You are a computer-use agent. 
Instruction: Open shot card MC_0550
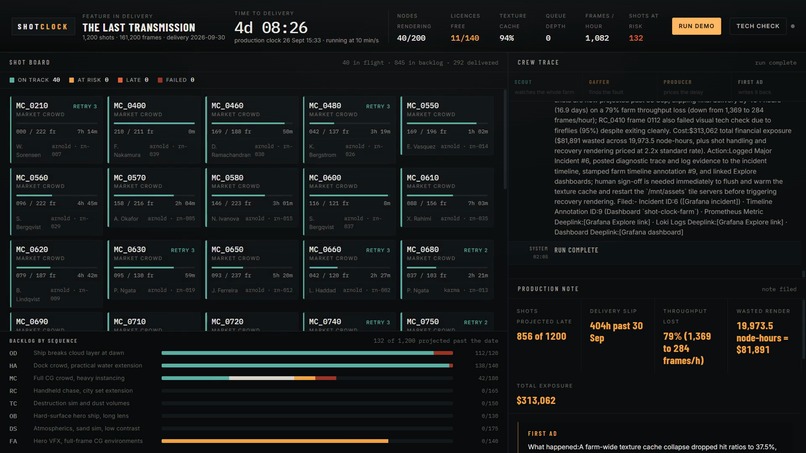(x=447, y=125)
